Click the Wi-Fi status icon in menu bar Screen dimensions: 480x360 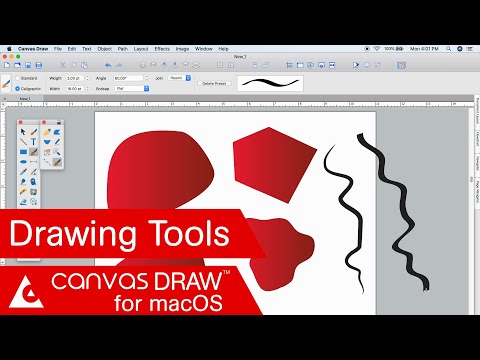point(377,49)
